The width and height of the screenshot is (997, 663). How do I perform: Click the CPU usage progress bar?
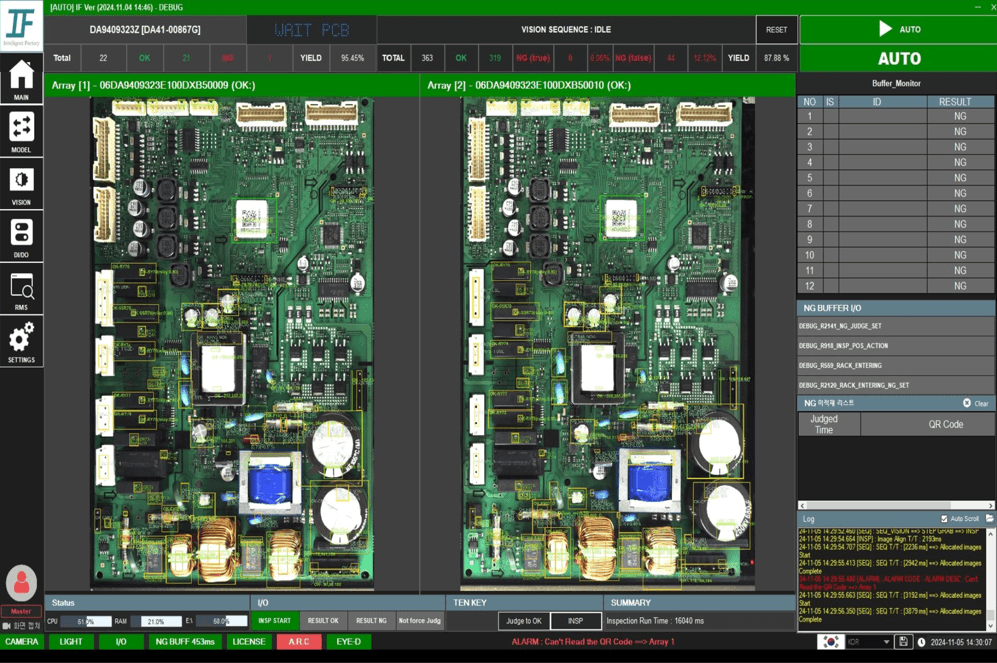tap(86, 621)
